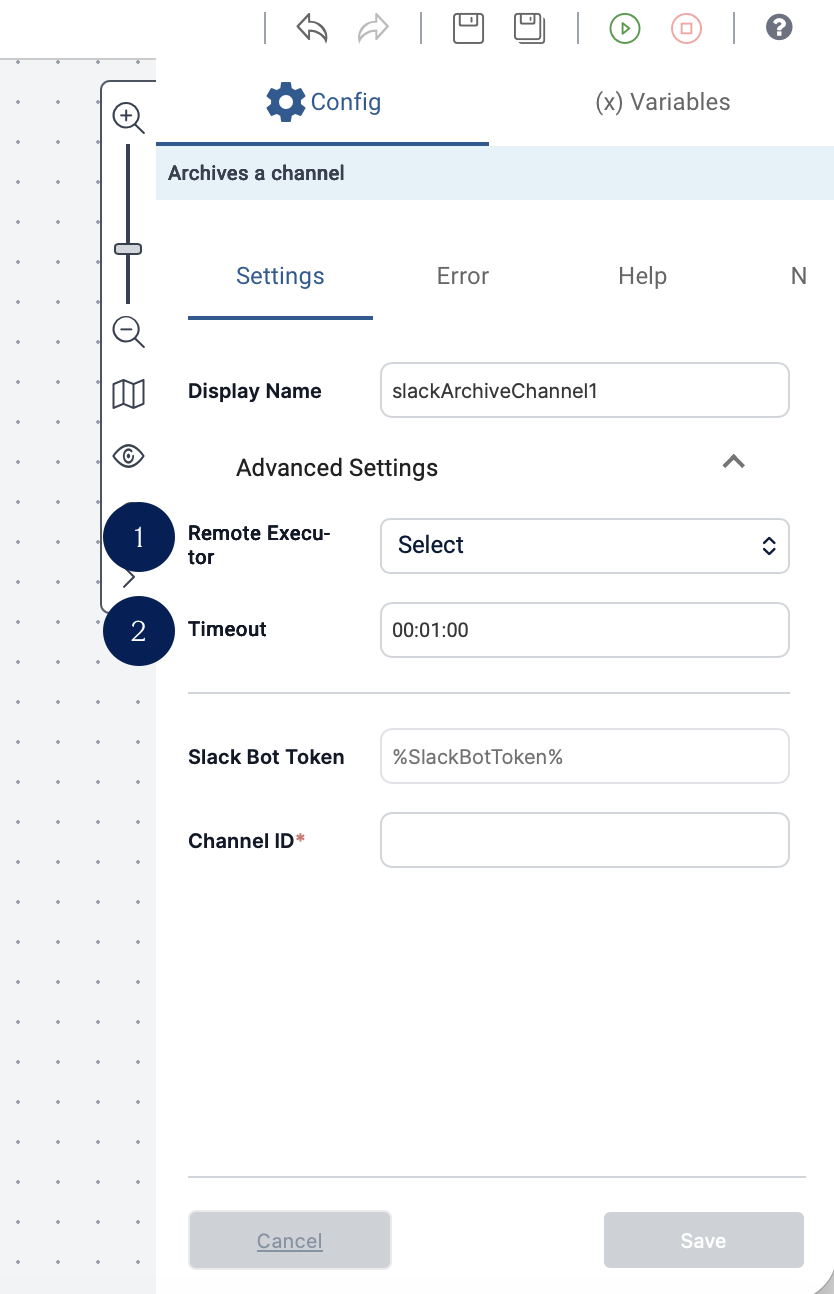This screenshot has width=834, height=1294.
Task: Open the help question mark icon
Action: (779, 28)
